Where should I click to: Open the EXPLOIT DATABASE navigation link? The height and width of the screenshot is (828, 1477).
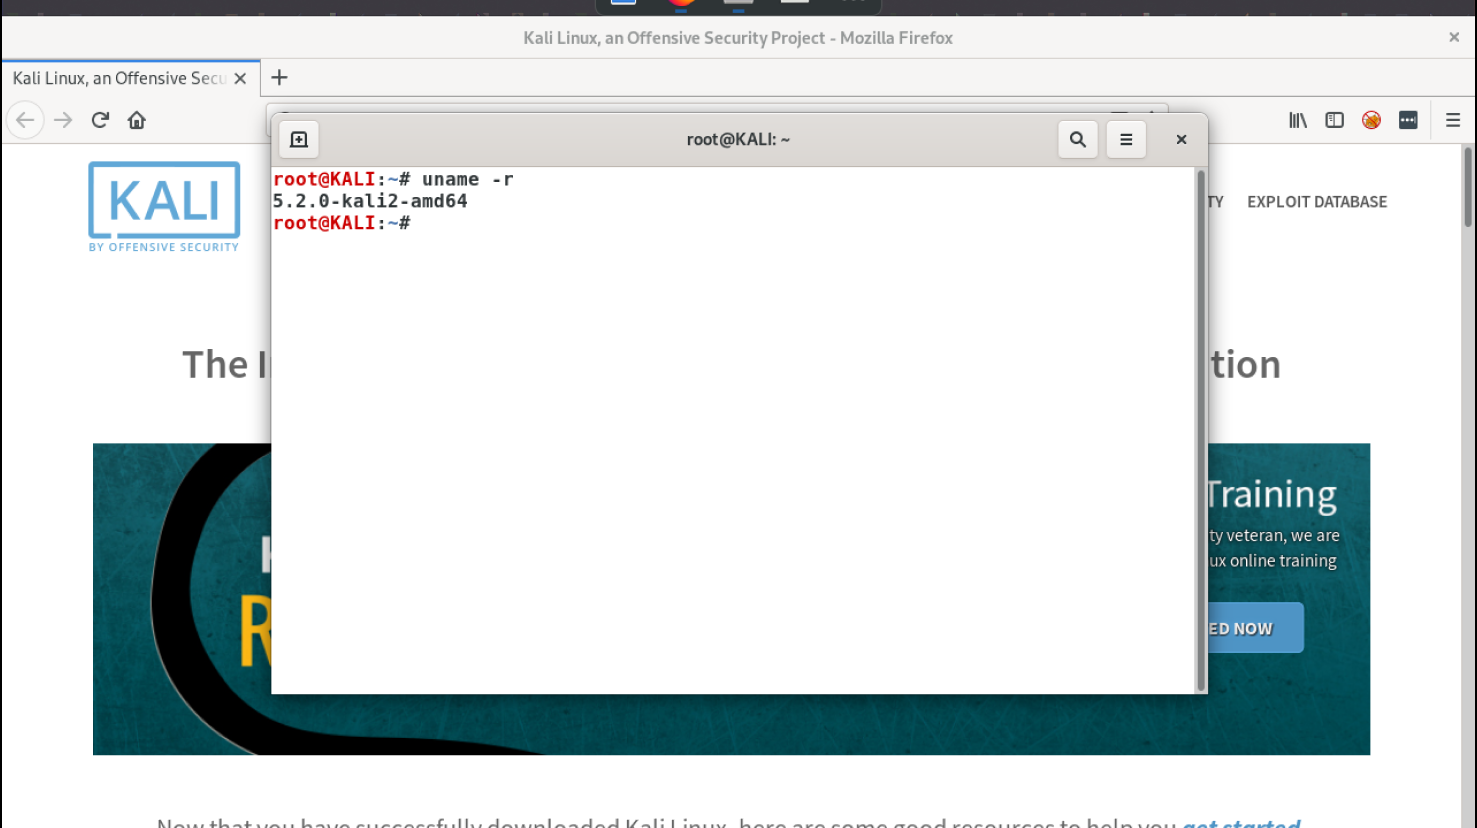click(x=1316, y=202)
